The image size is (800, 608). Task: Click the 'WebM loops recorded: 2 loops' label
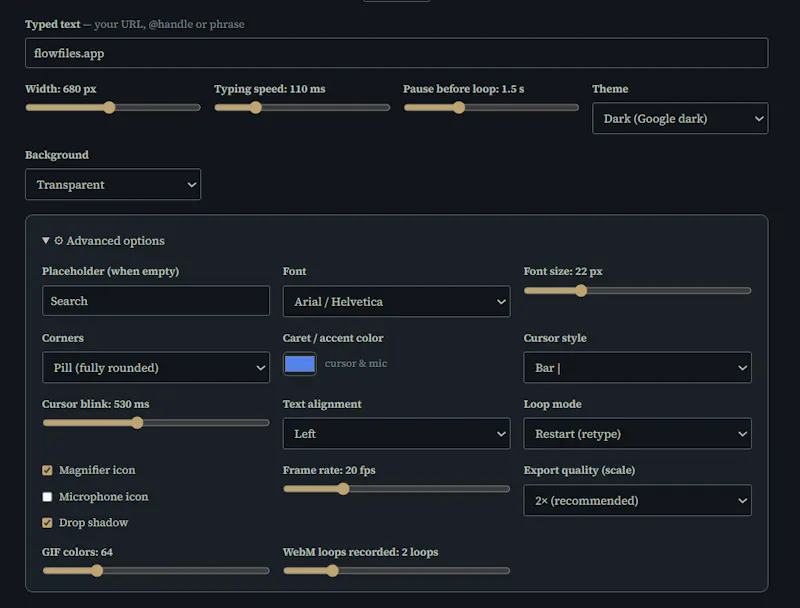(360, 552)
